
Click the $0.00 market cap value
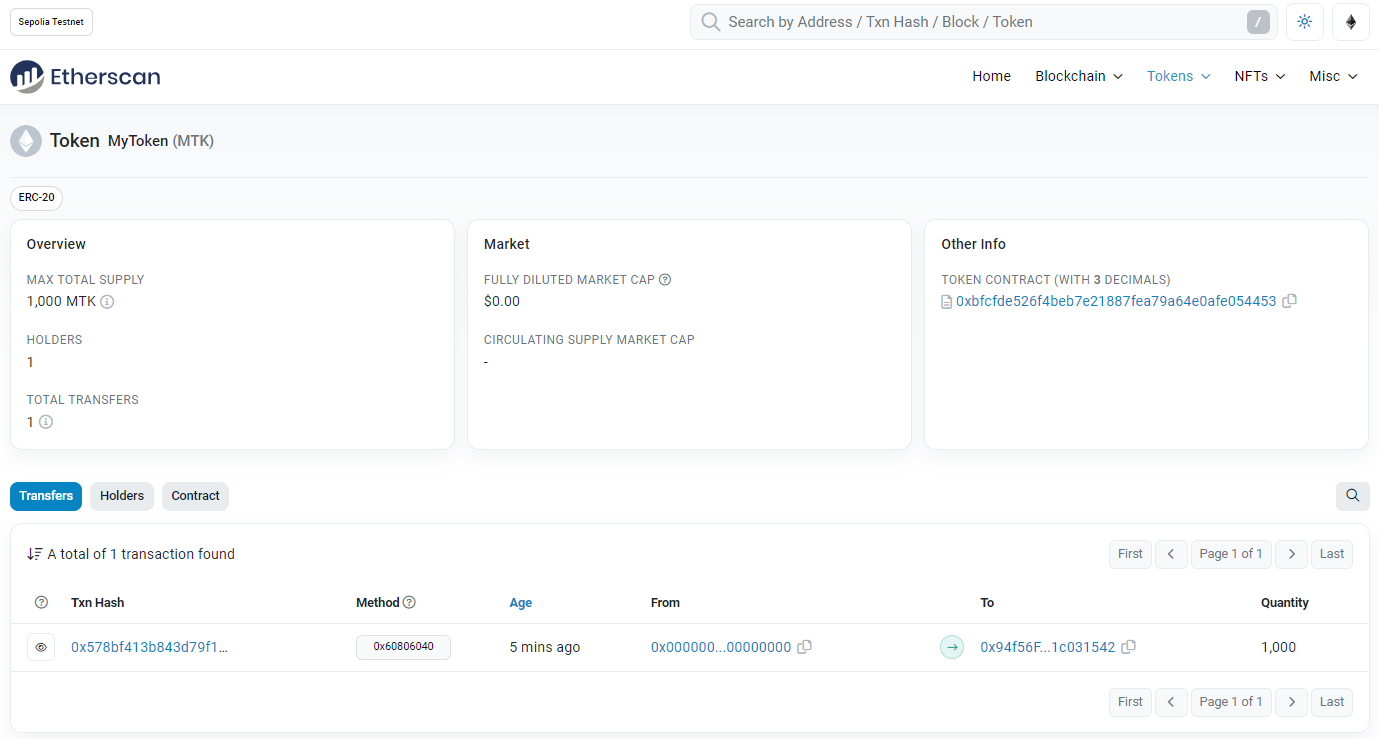[502, 301]
